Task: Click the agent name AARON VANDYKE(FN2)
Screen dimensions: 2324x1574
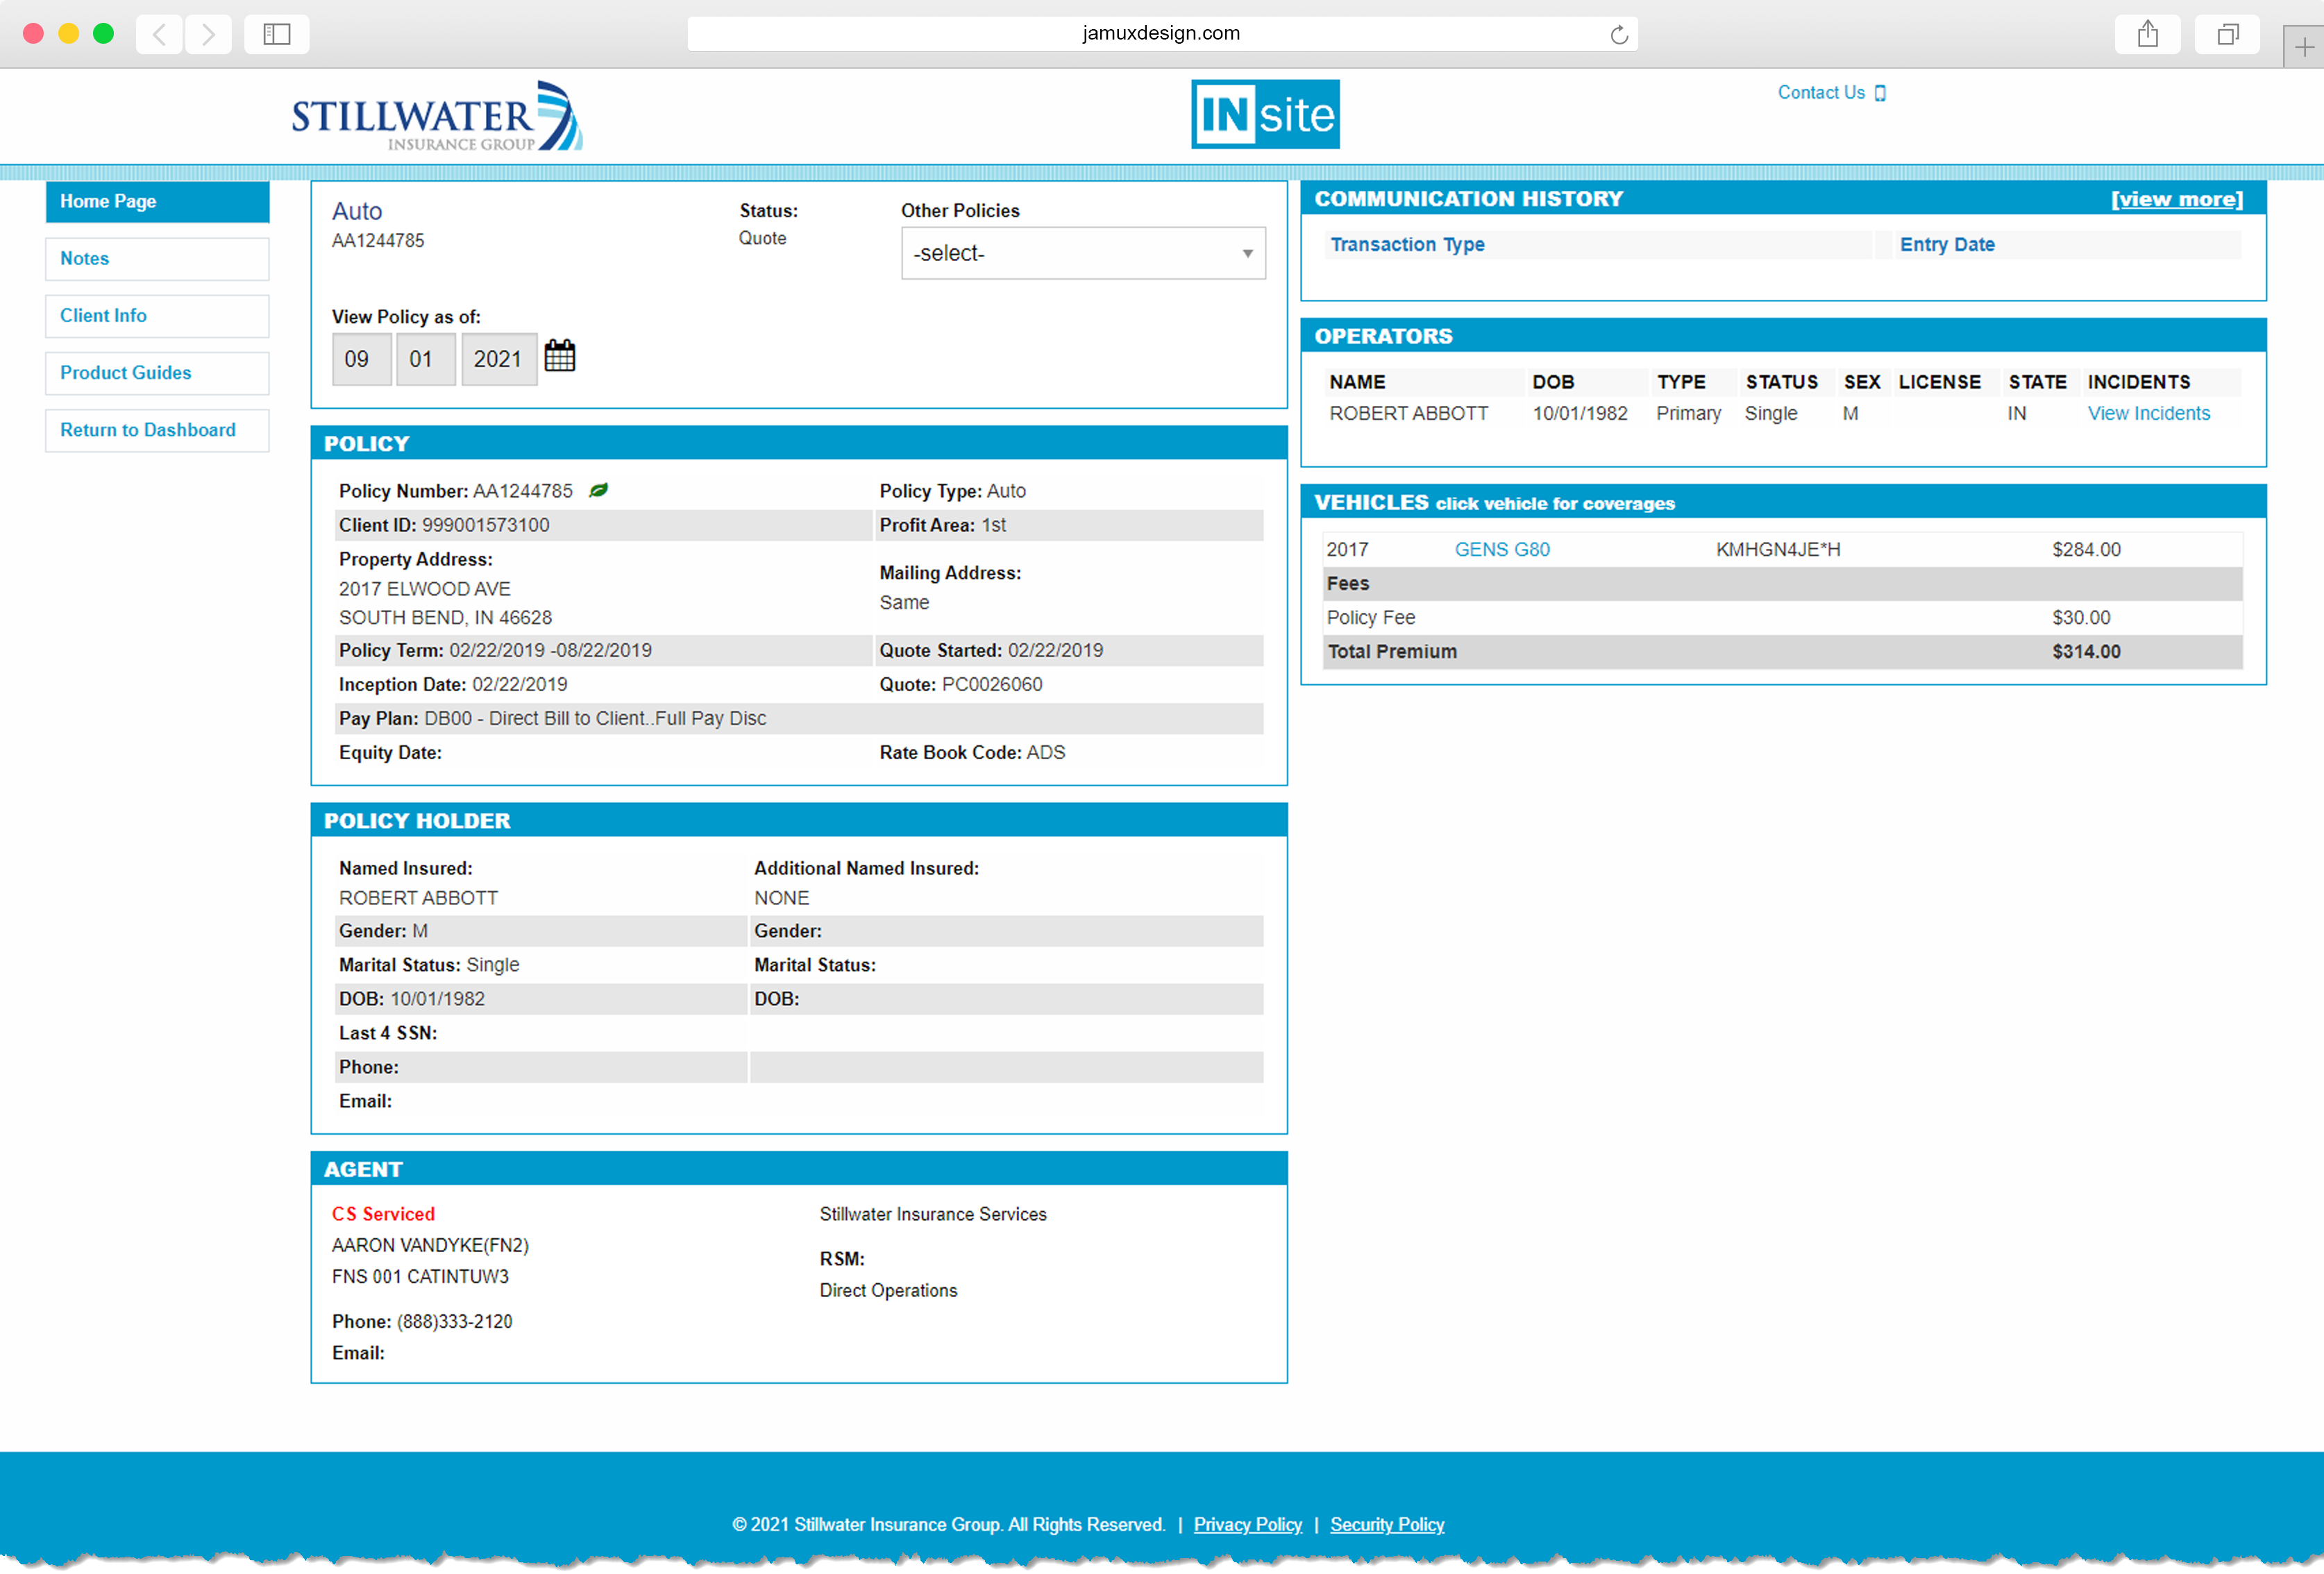Action: 430,1245
